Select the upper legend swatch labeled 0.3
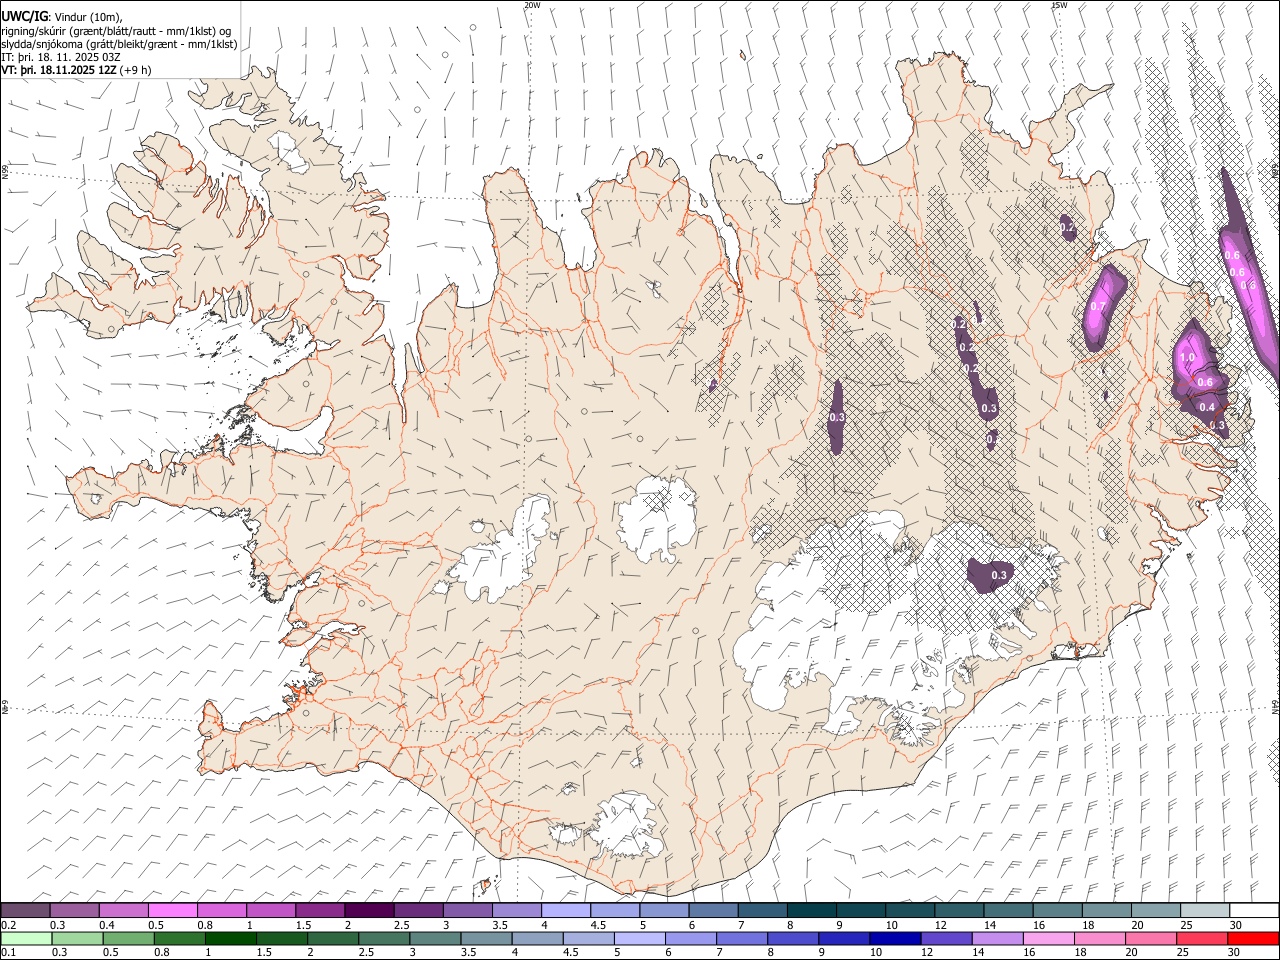This screenshot has width=1280, height=960. click(x=75, y=911)
